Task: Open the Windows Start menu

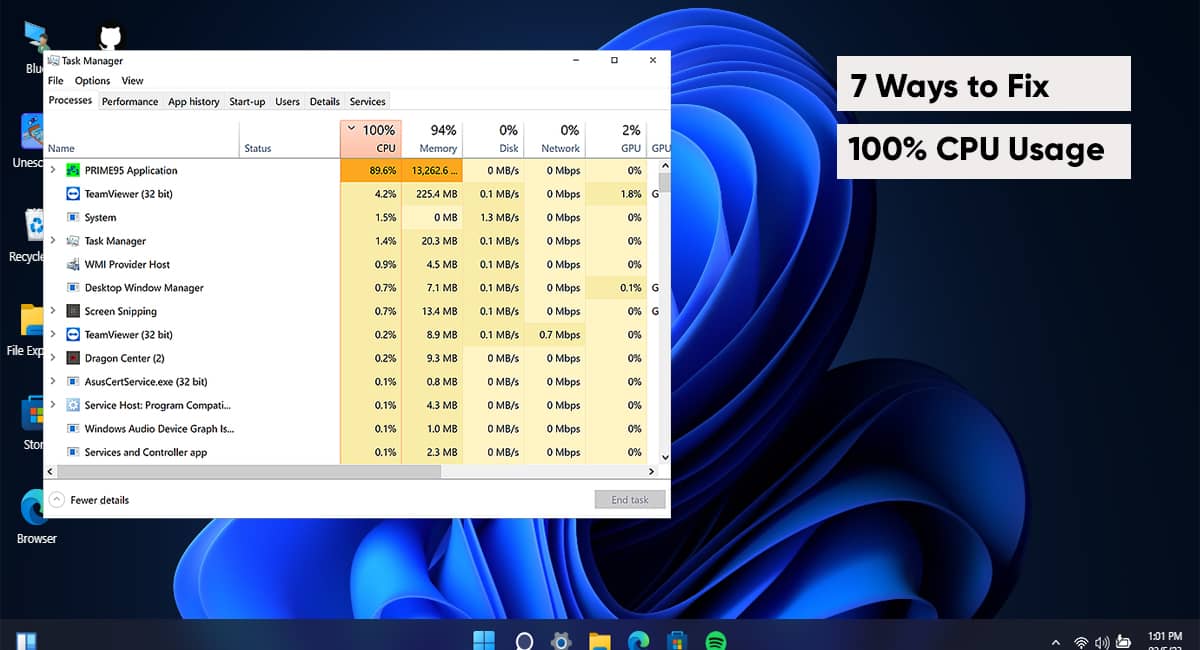Action: (x=484, y=640)
